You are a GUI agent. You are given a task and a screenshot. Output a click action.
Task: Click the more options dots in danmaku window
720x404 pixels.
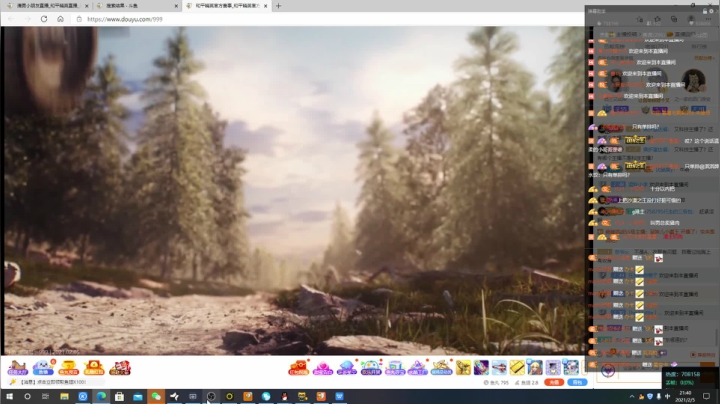pos(708,20)
